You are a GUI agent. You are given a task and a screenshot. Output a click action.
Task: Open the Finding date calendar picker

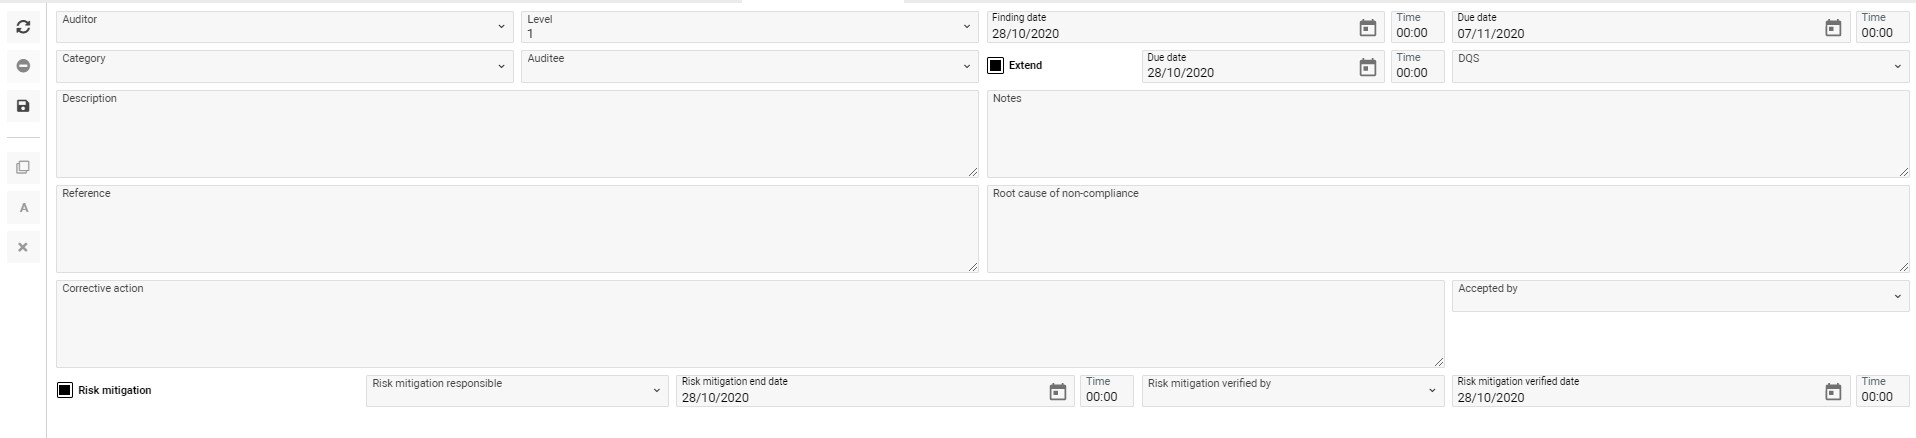pyautogui.click(x=1367, y=28)
